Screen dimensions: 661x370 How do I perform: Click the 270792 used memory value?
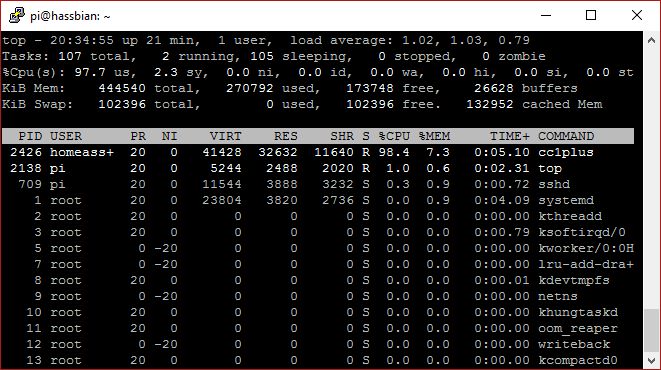[x=250, y=88]
